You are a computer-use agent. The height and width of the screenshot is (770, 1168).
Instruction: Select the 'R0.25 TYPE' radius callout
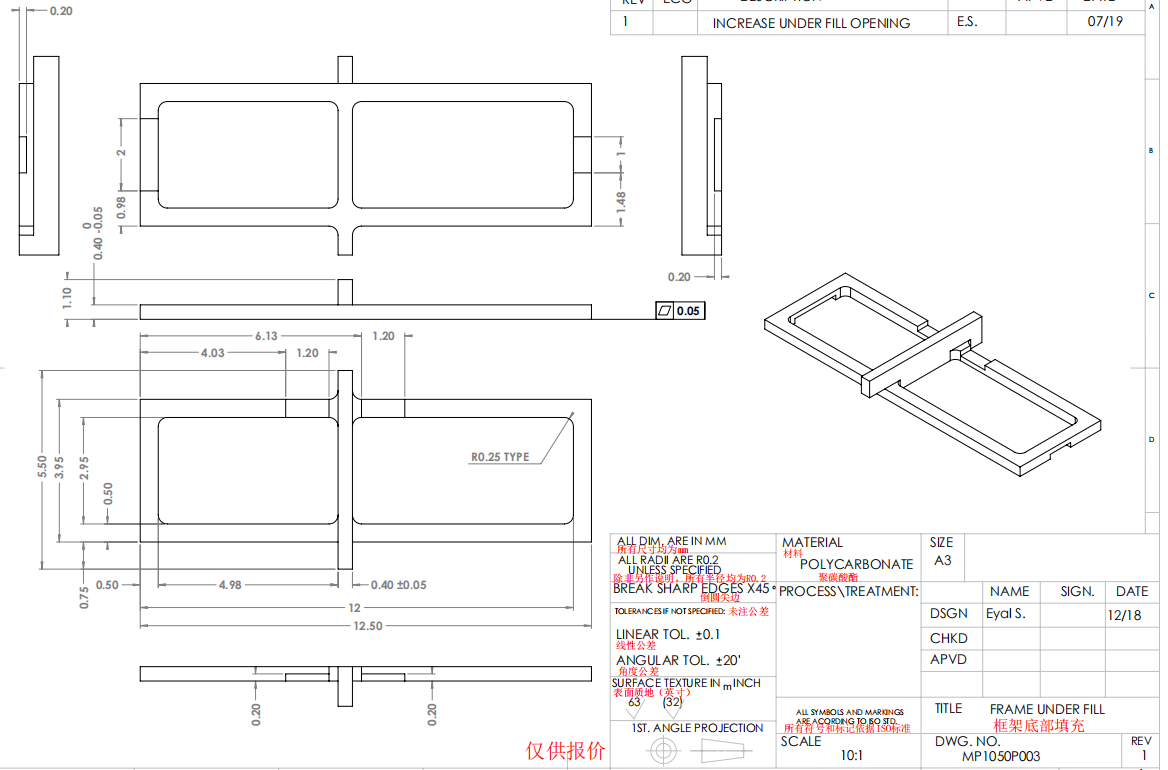click(500, 457)
